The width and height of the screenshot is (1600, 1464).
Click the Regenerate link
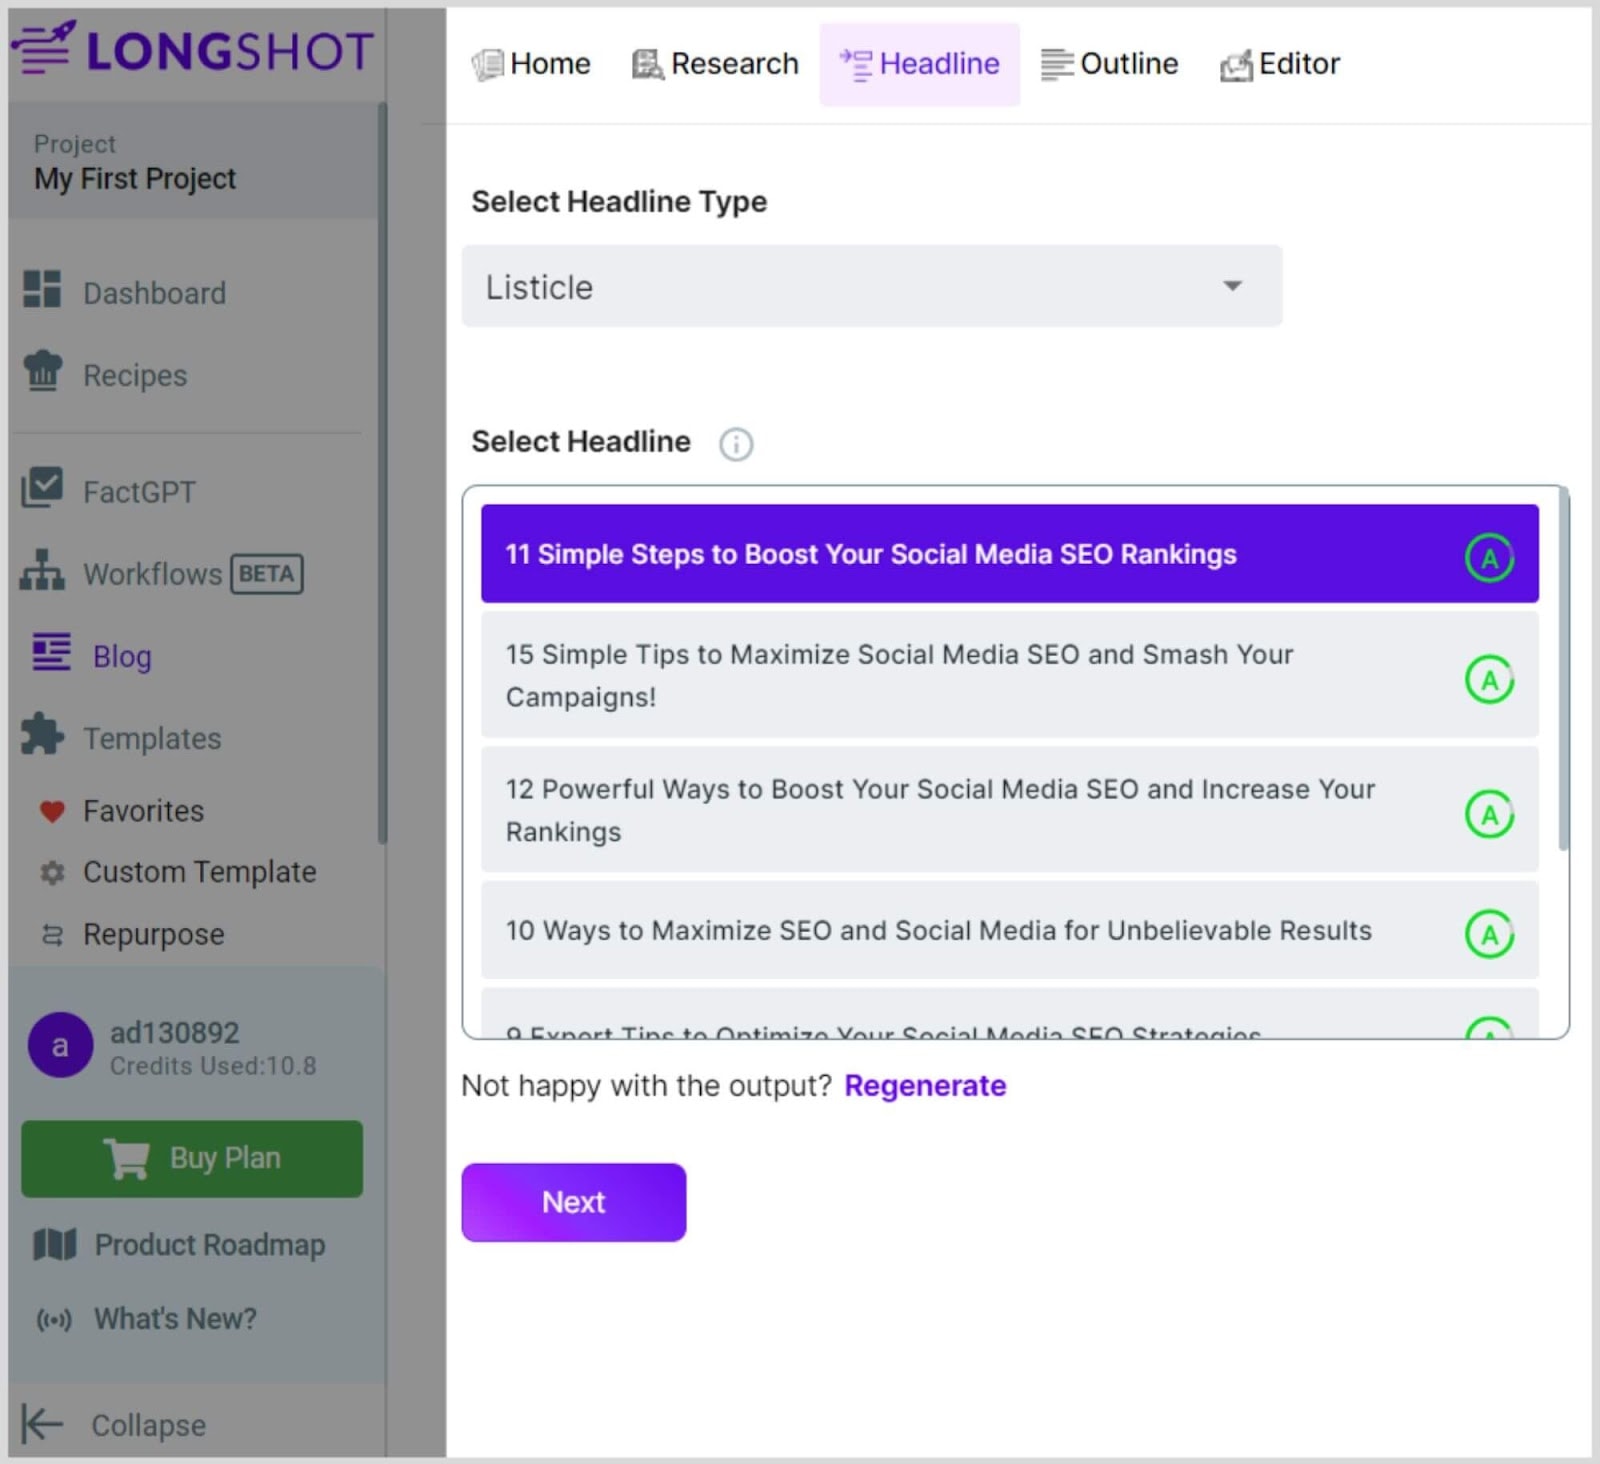coord(925,1086)
